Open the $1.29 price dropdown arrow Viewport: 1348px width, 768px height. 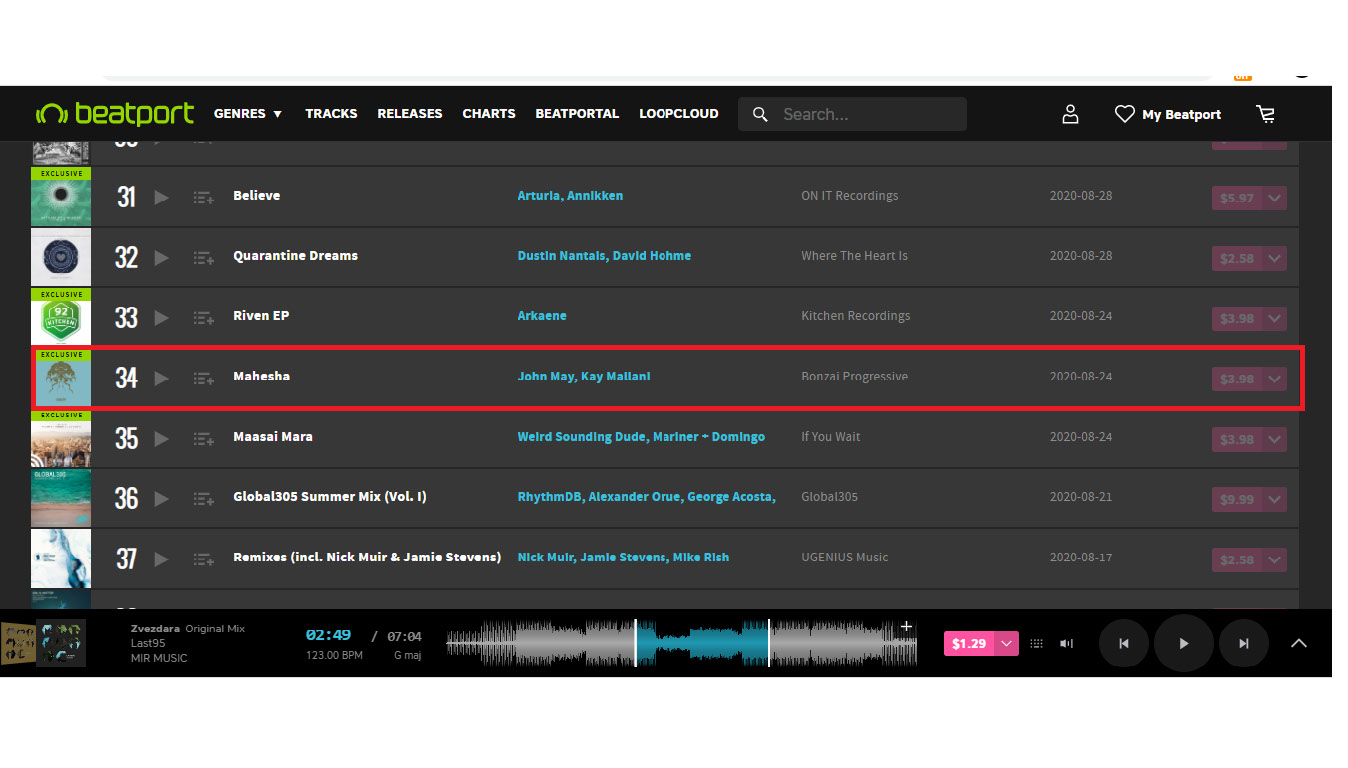click(x=1007, y=643)
